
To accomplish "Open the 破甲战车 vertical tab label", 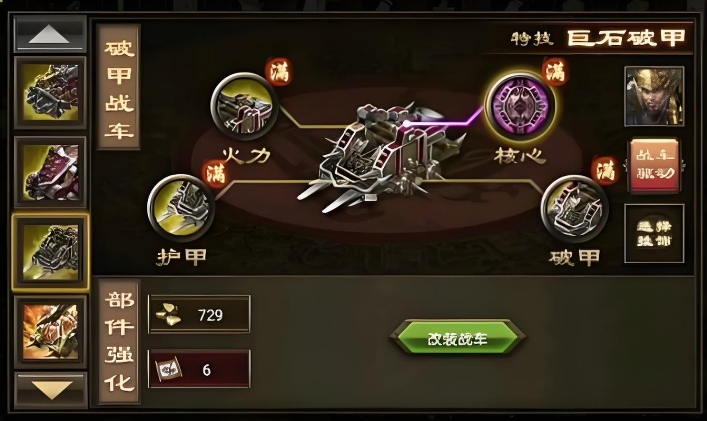I will tap(119, 87).
